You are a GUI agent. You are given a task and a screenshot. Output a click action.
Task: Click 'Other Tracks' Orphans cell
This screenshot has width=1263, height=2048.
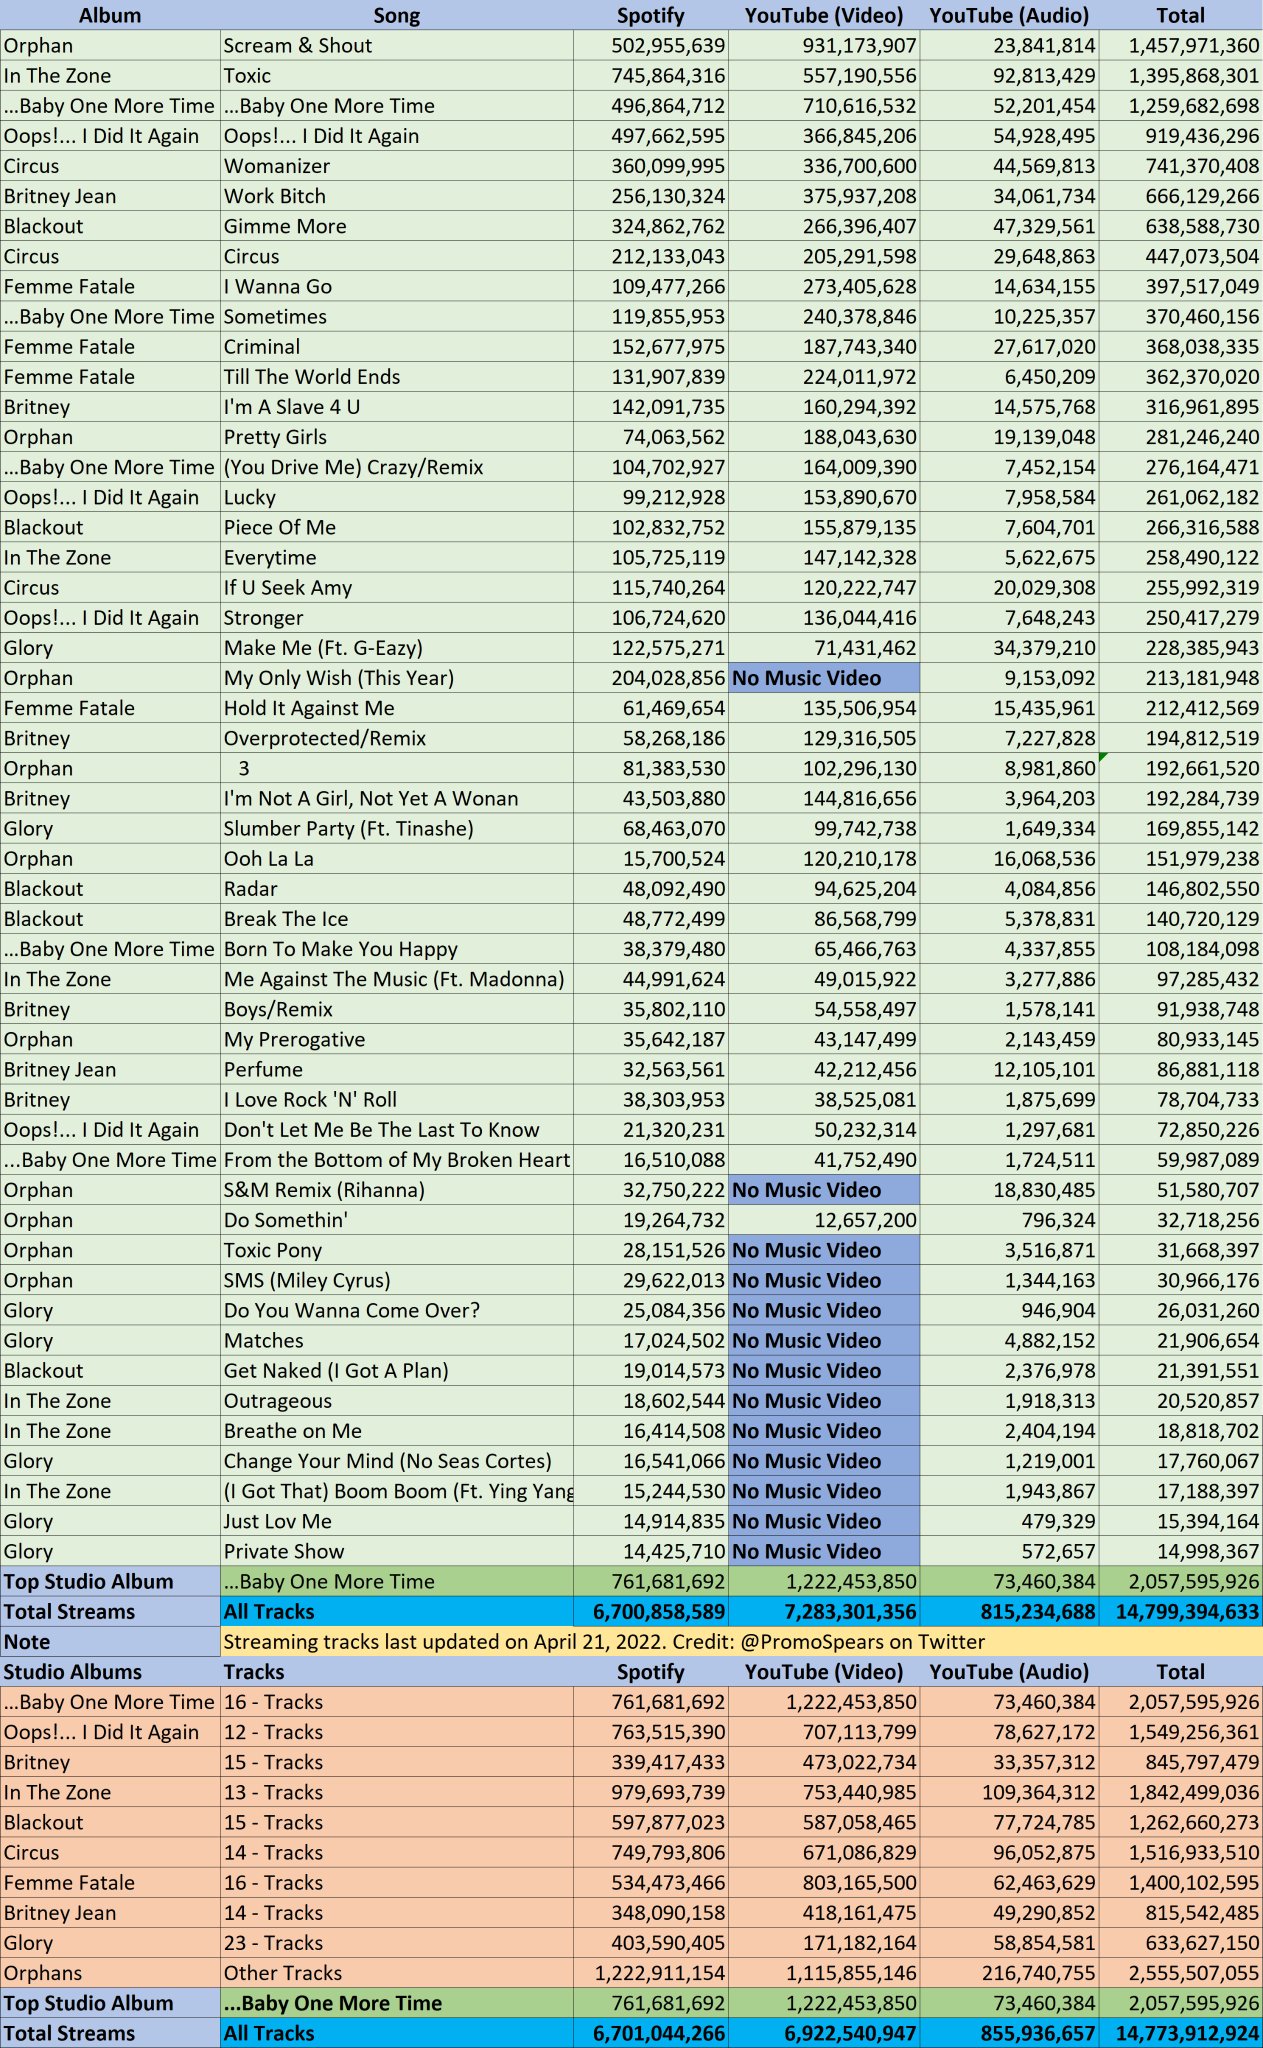(397, 1972)
